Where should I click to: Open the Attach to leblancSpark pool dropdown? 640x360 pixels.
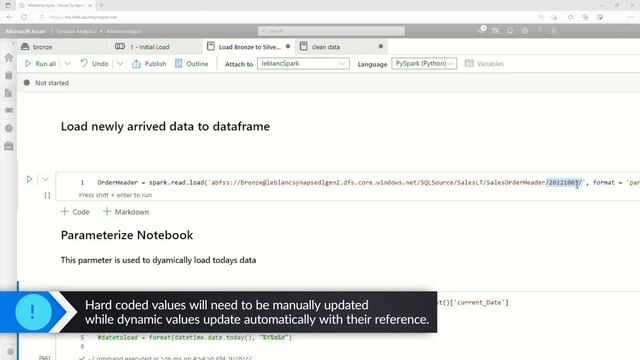click(x=303, y=64)
